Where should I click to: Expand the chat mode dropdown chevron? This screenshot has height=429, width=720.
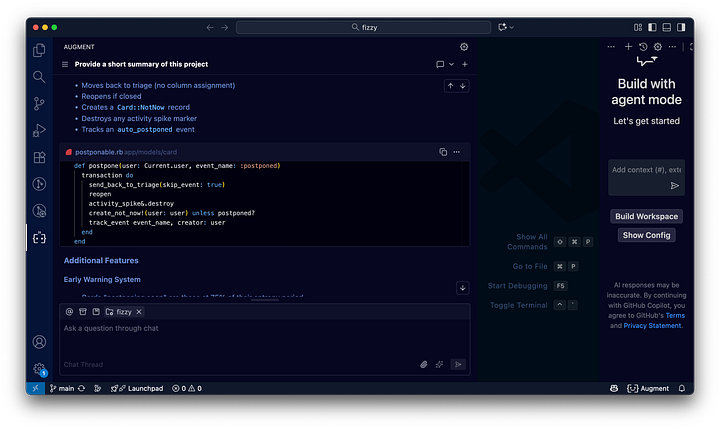451,64
